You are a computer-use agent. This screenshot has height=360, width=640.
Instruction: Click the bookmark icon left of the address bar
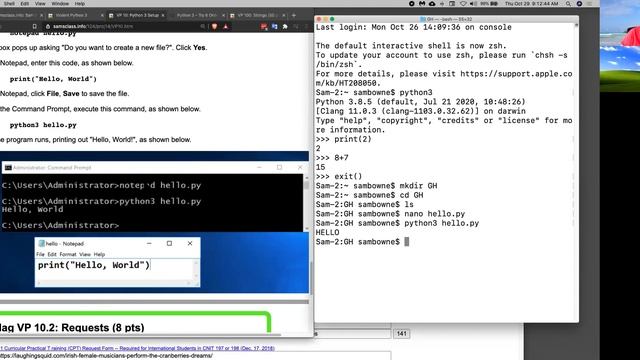tap(34, 26)
